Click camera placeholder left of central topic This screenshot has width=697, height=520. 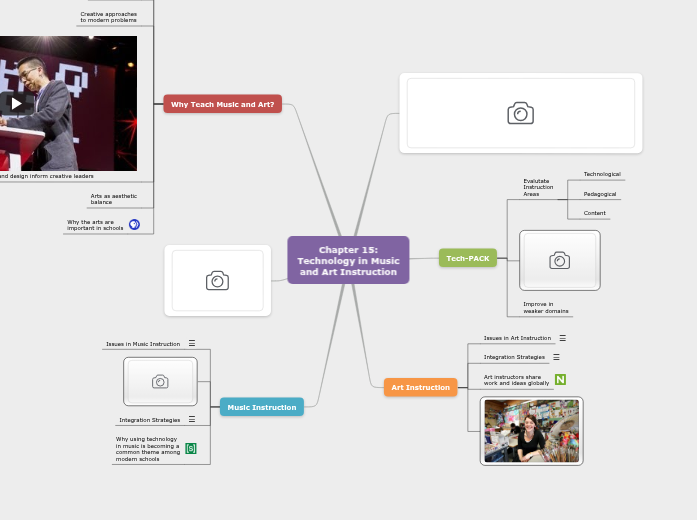pos(217,281)
